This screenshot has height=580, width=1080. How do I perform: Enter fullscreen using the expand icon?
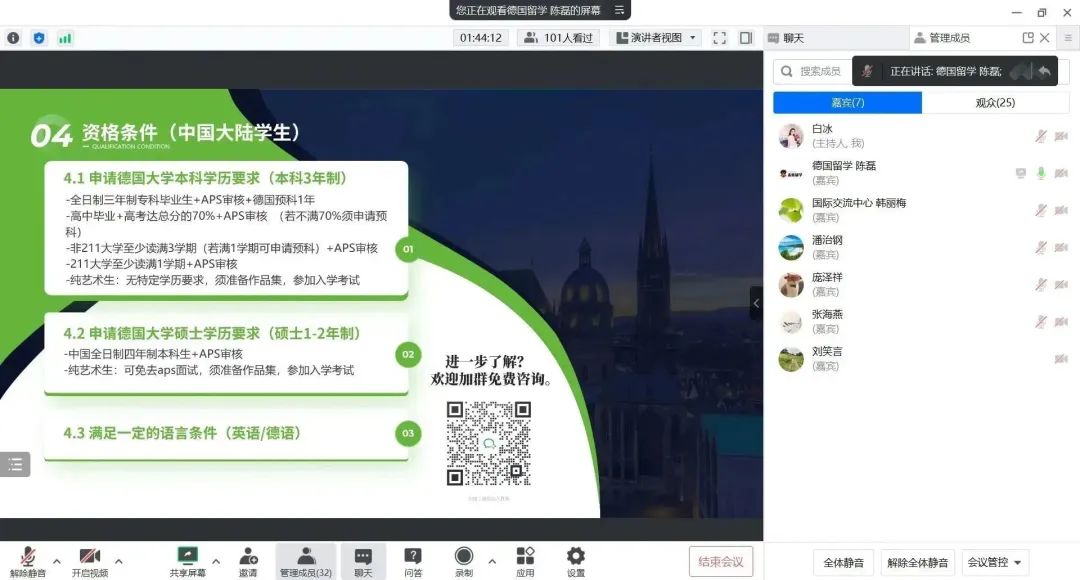pos(719,38)
